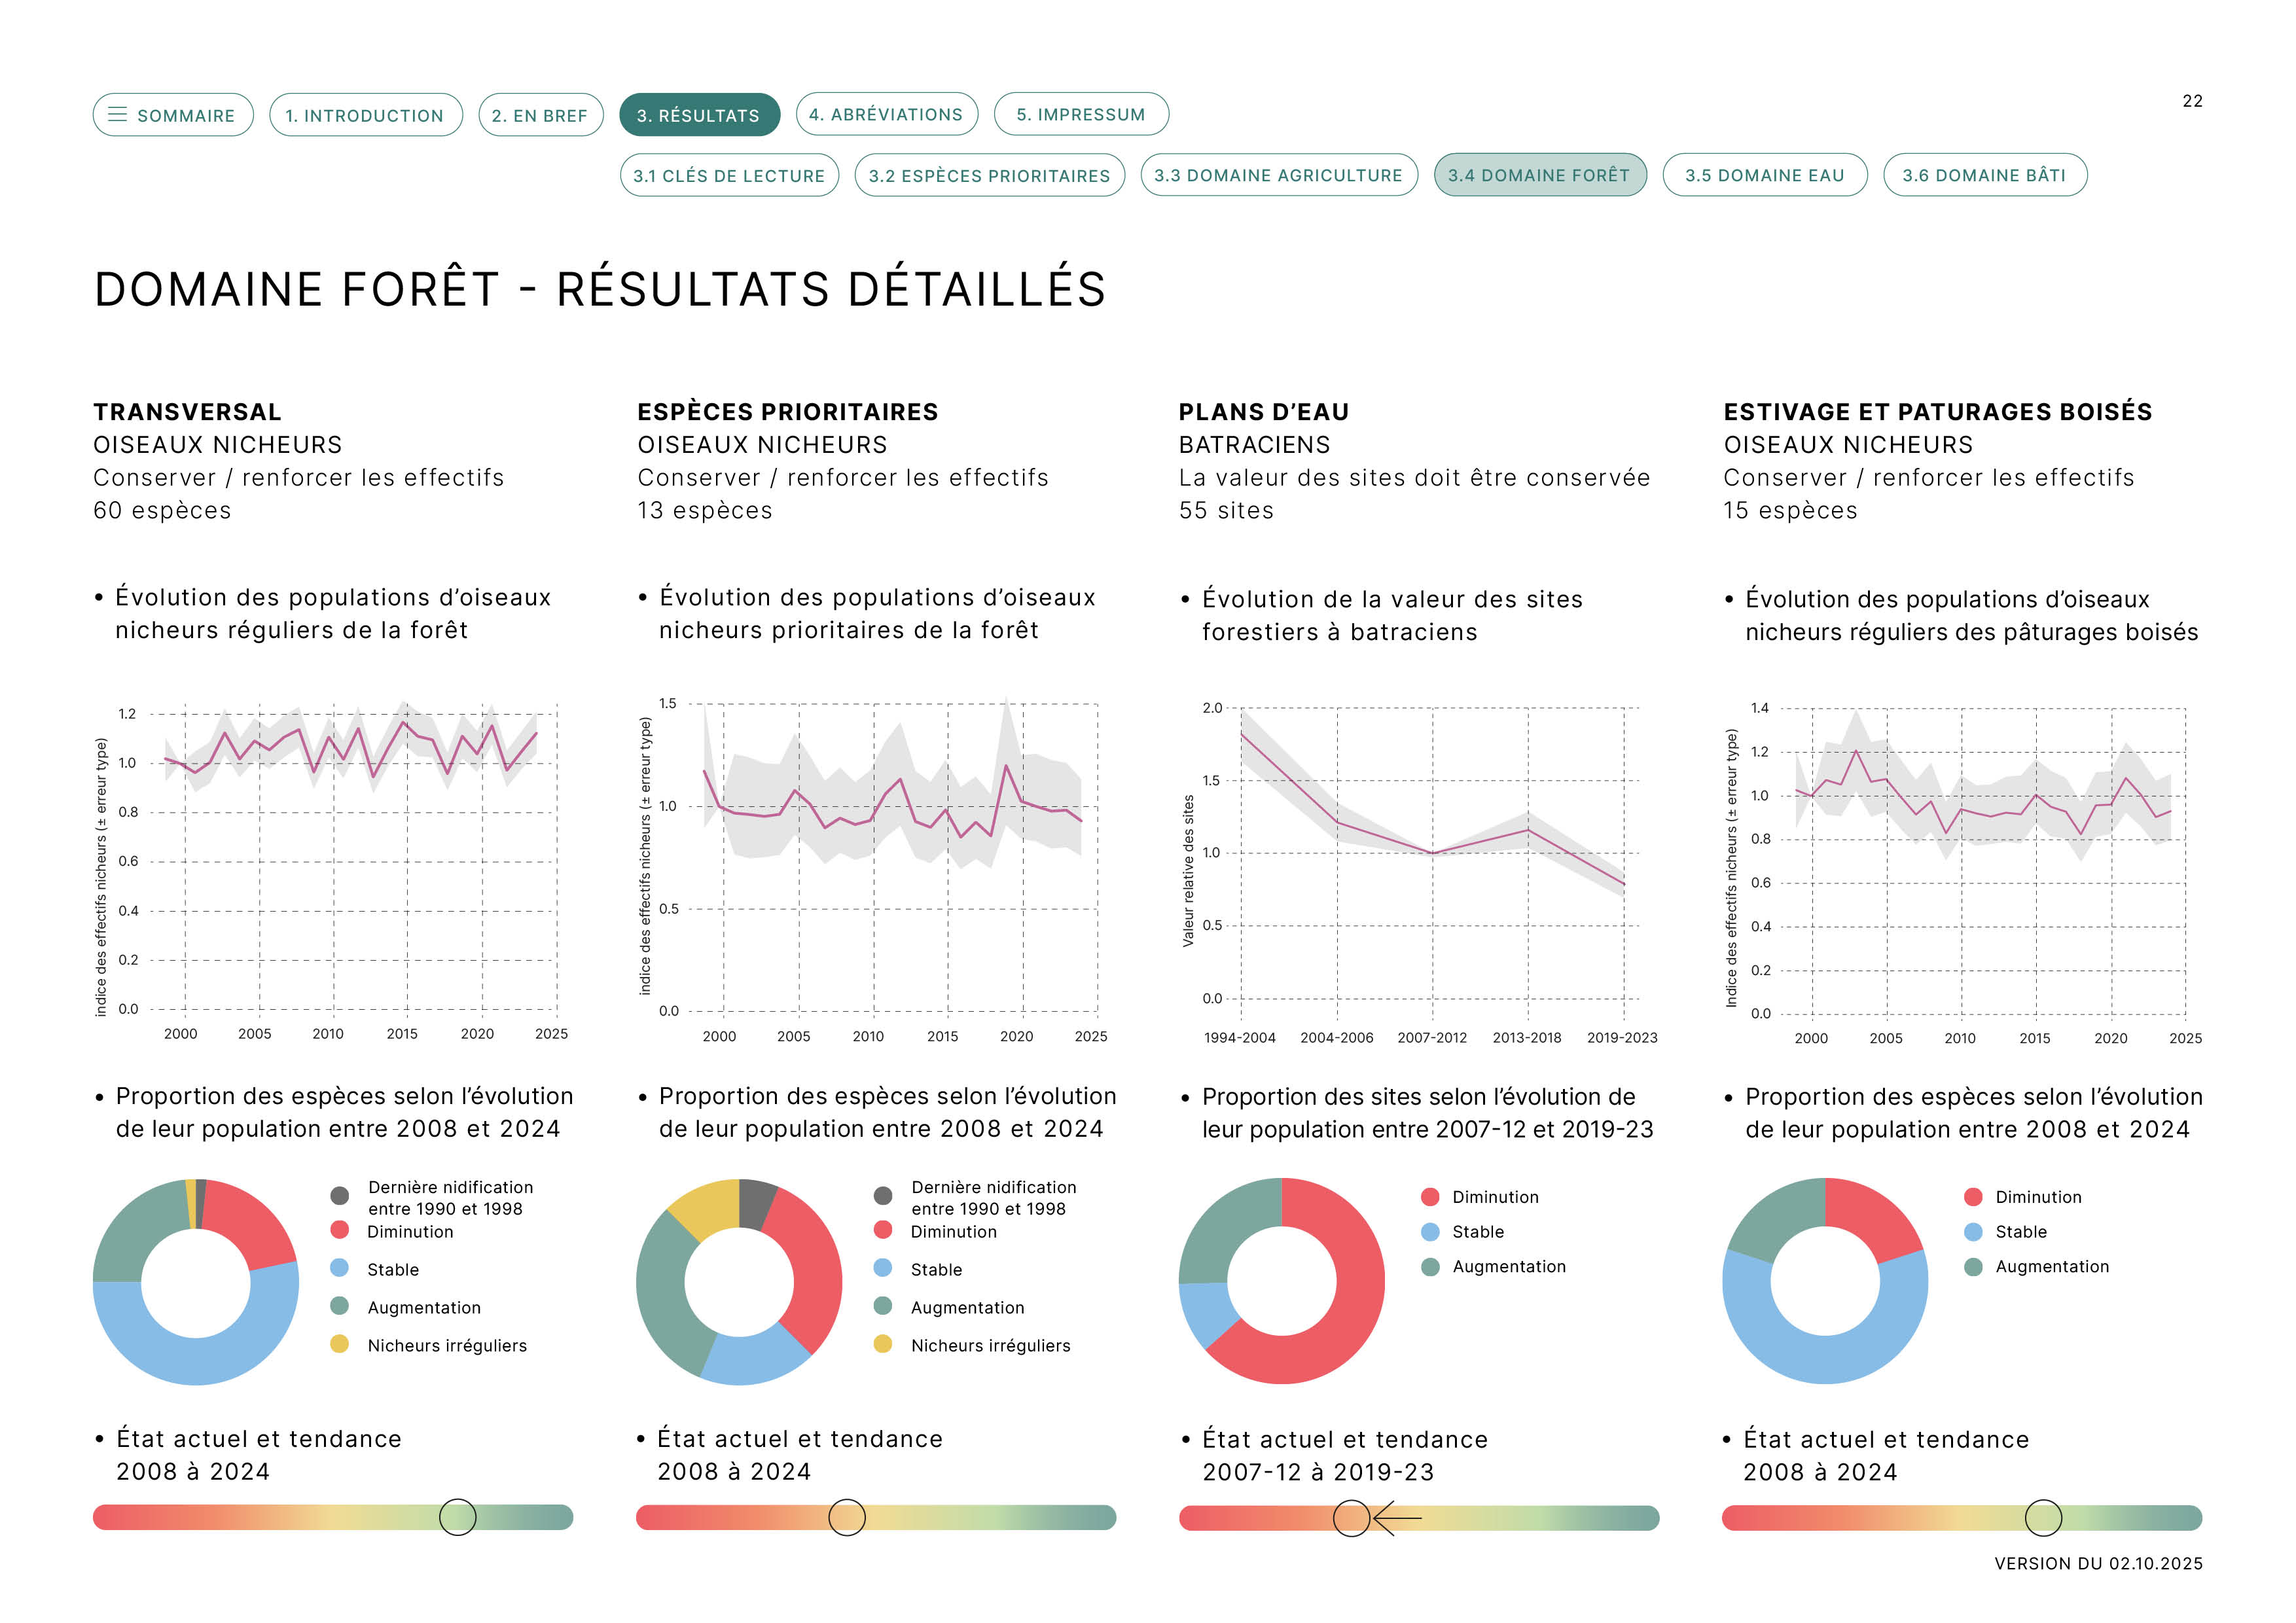
Task: Go to the 2. En bref section
Action: pyautogui.click(x=540, y=115)
